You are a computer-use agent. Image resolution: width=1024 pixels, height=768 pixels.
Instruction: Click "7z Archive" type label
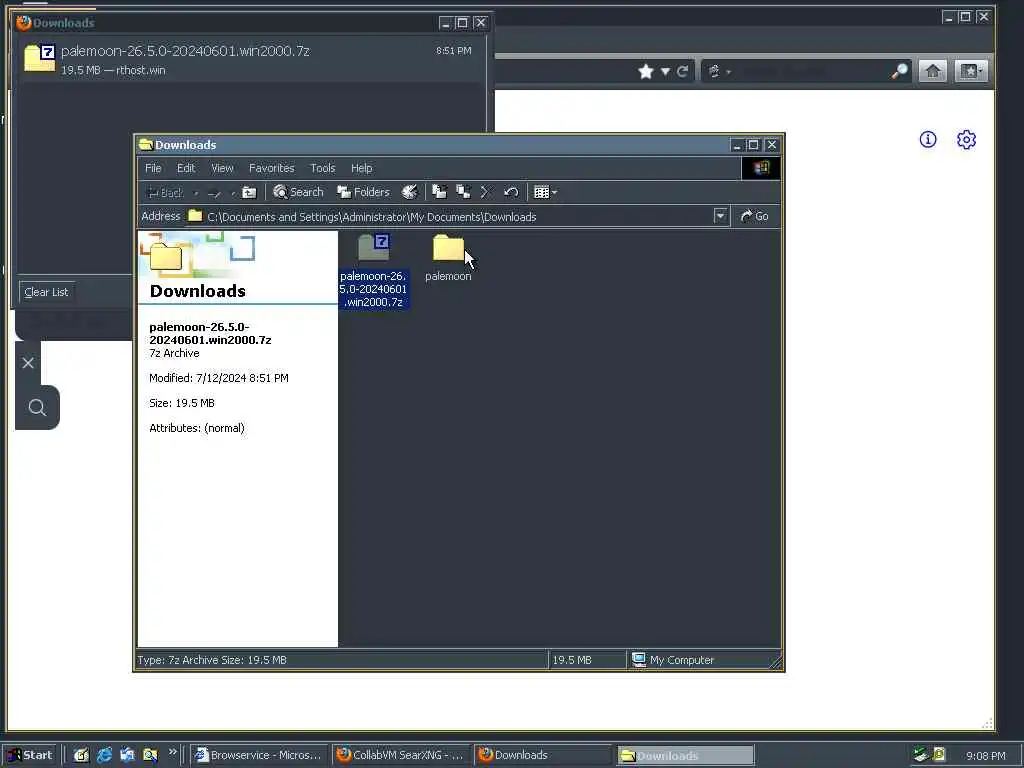[174, 353]
